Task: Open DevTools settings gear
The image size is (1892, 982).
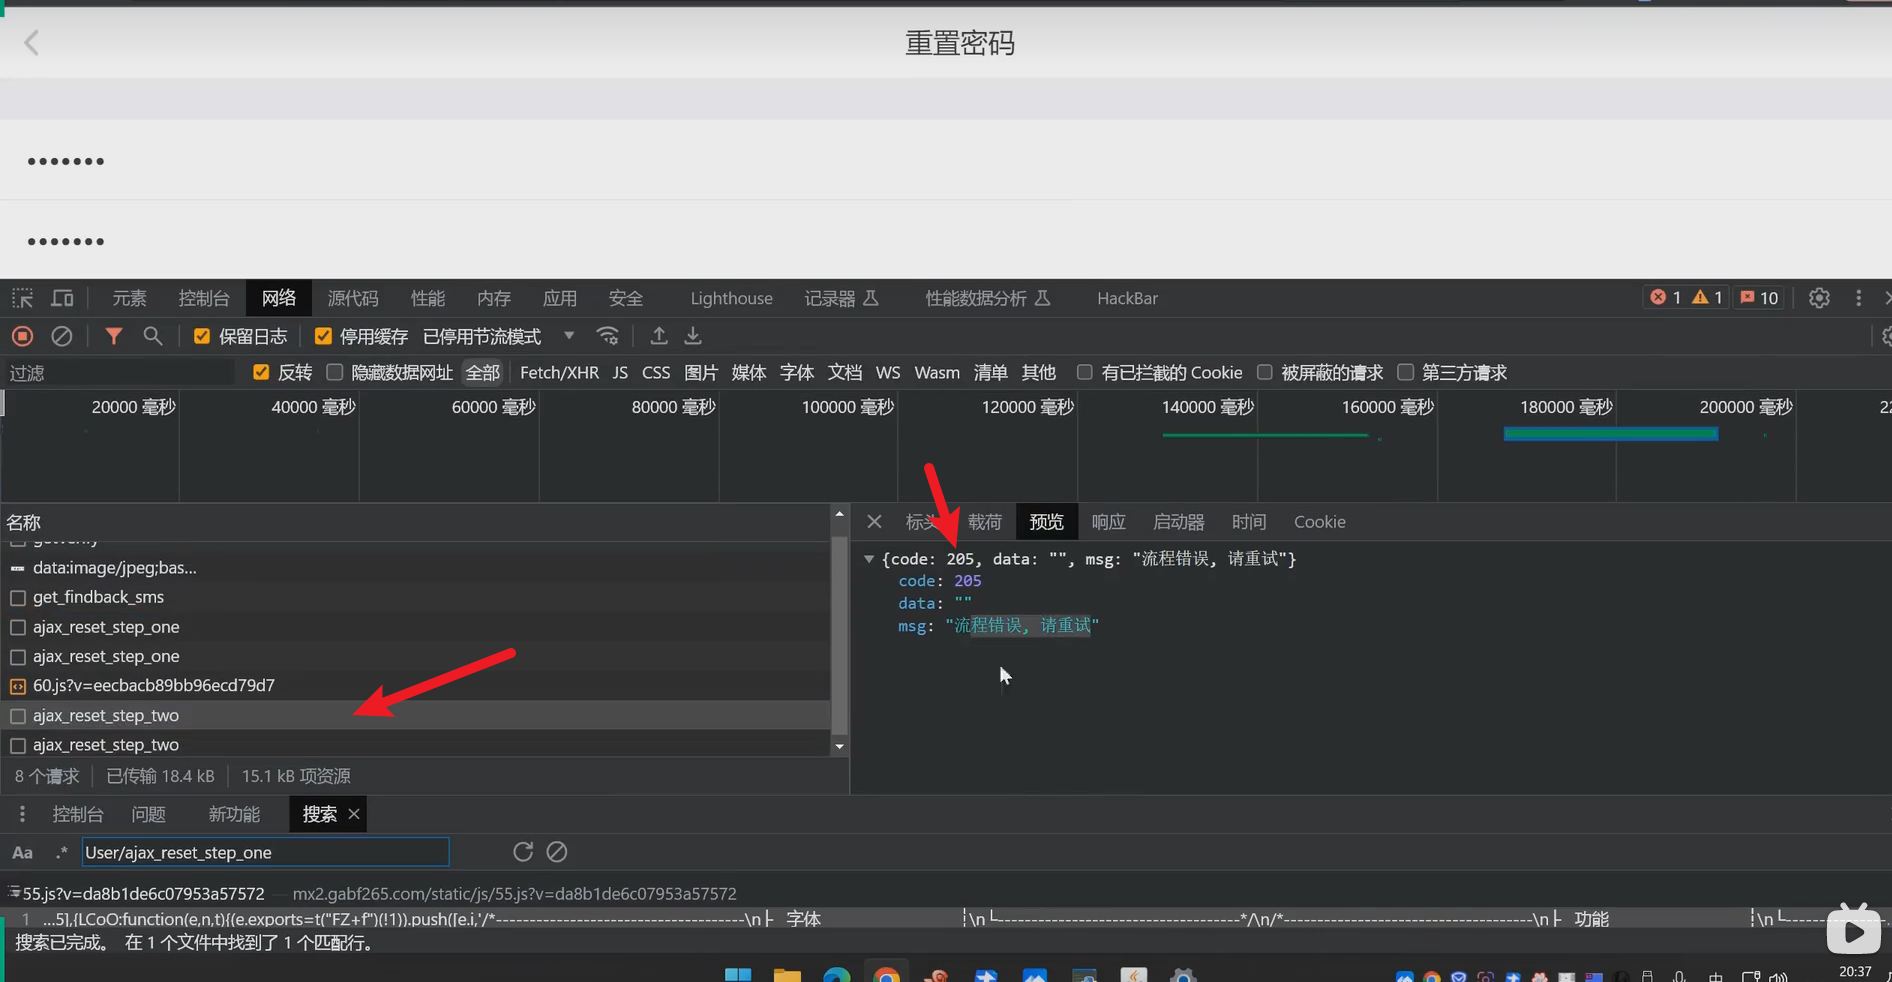Action: pos(1819,298)
